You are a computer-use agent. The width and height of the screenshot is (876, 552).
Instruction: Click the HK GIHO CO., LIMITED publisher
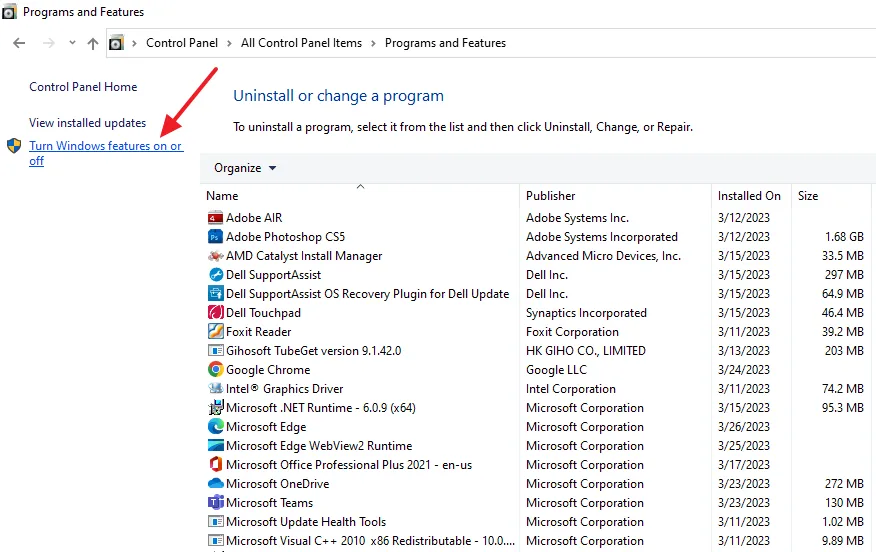pos(585,351)
